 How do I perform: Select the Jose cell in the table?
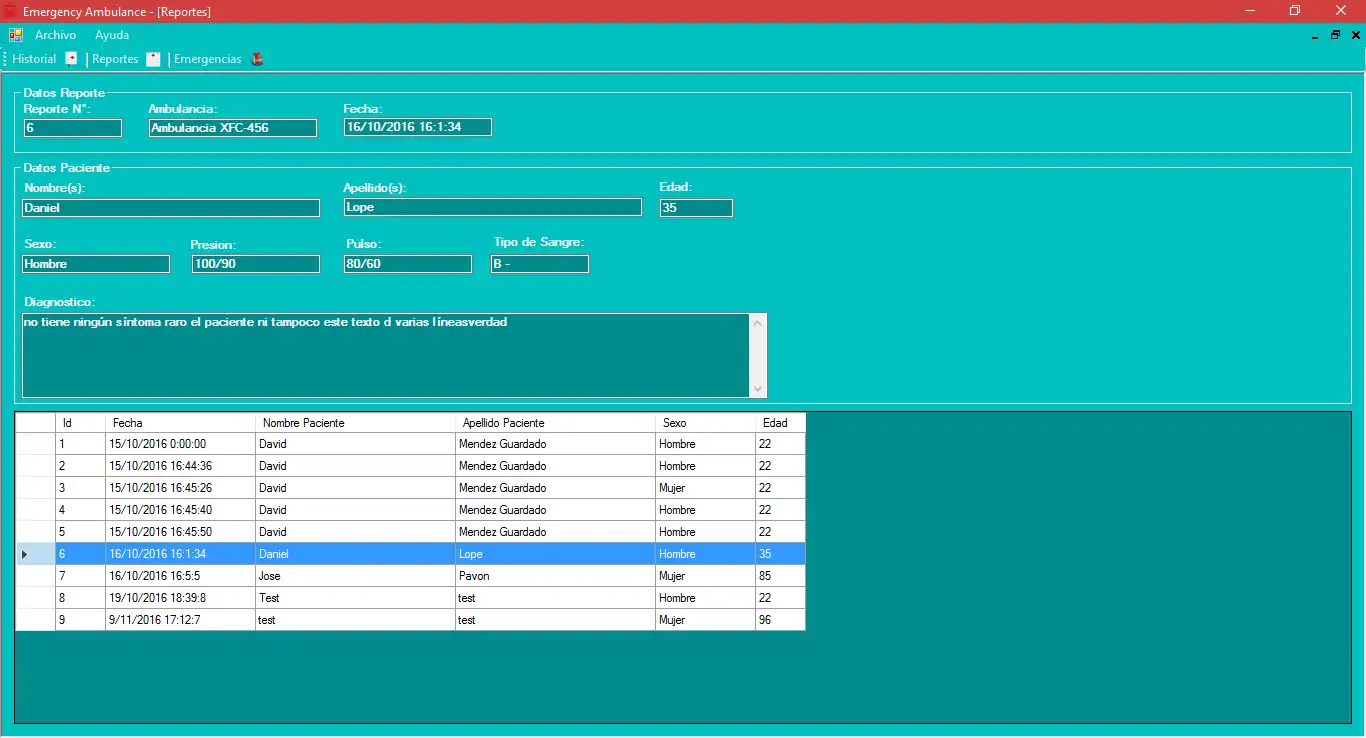(355, 576)
